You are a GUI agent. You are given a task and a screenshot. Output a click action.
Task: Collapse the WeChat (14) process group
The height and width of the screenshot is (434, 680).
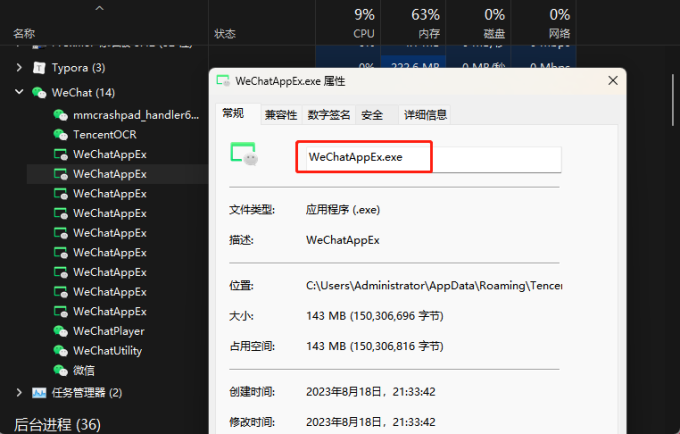click(x=19, y=92)
